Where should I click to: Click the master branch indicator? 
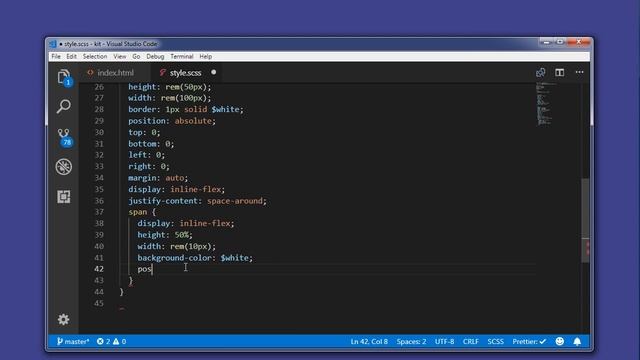[73, 341]
